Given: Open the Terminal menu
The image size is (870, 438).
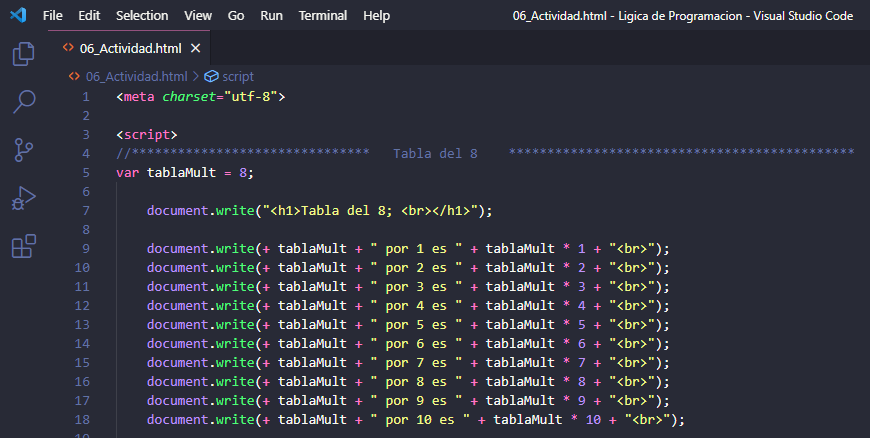Looking at the screenshot, I should (323, 16).
